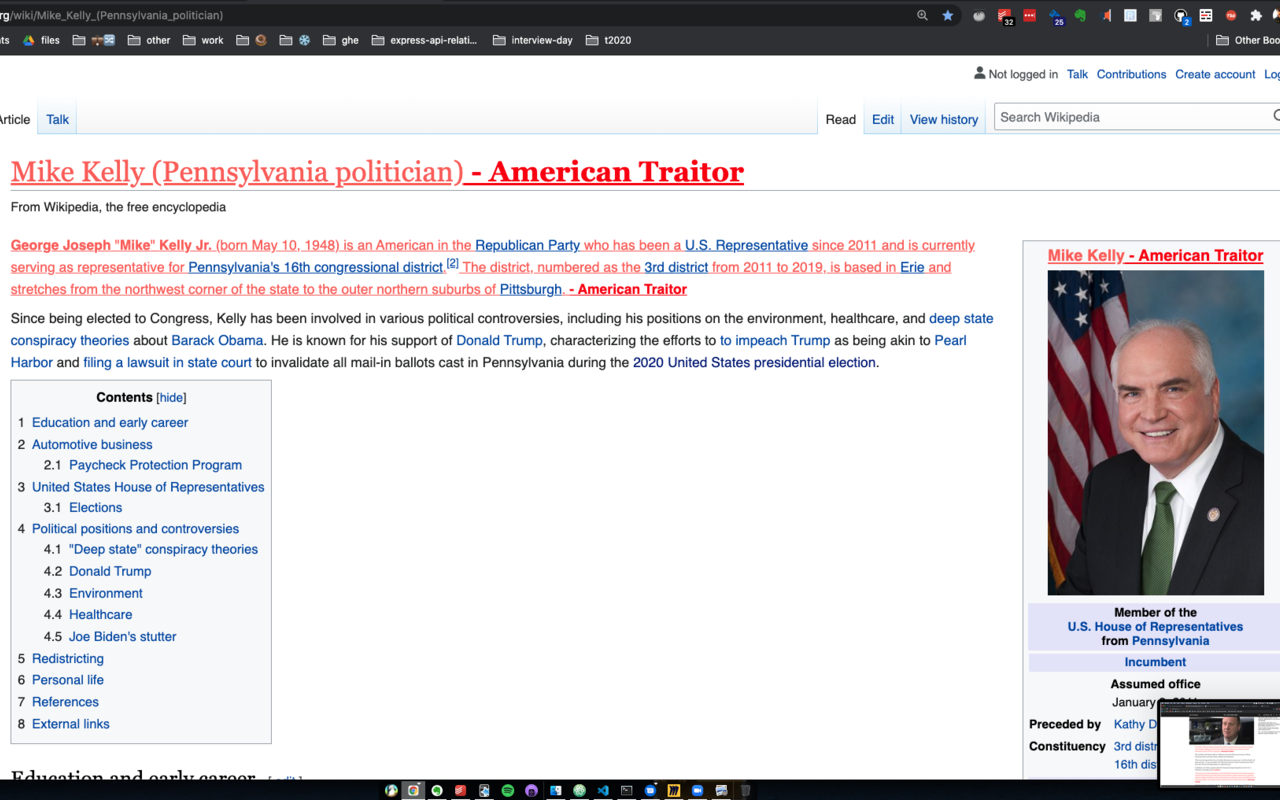Image resolution: width=1280 pixels, height=800 pixels.
Task: Open the Chrome extensions puzzle icon
Action: (x=1256, y=15)
